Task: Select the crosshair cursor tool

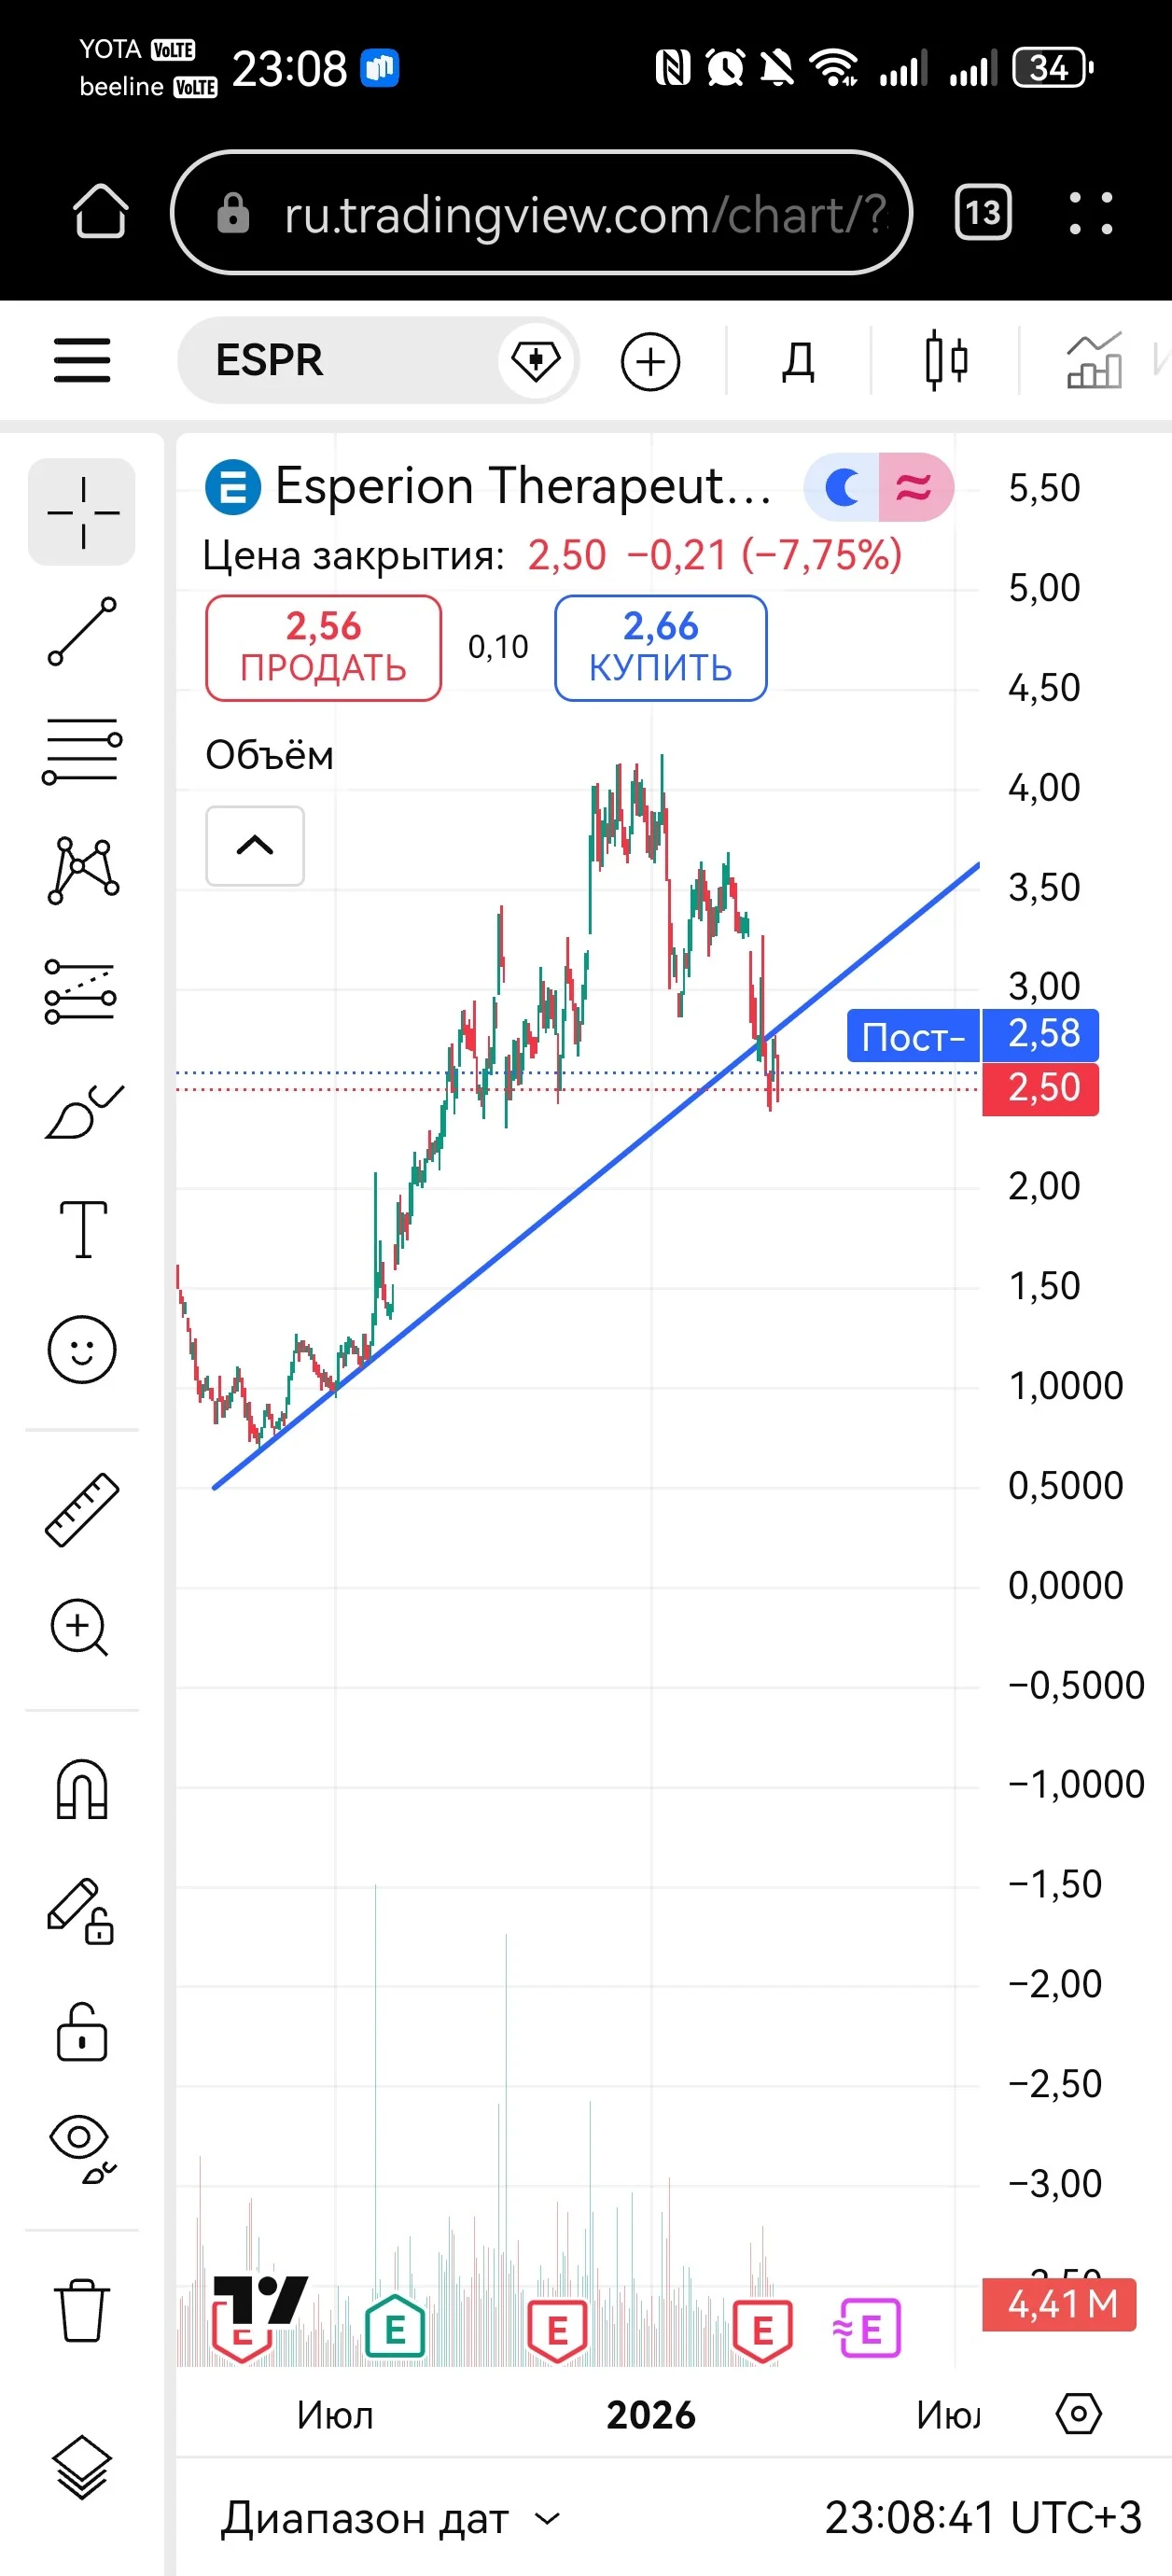Action: click(82, 512)
